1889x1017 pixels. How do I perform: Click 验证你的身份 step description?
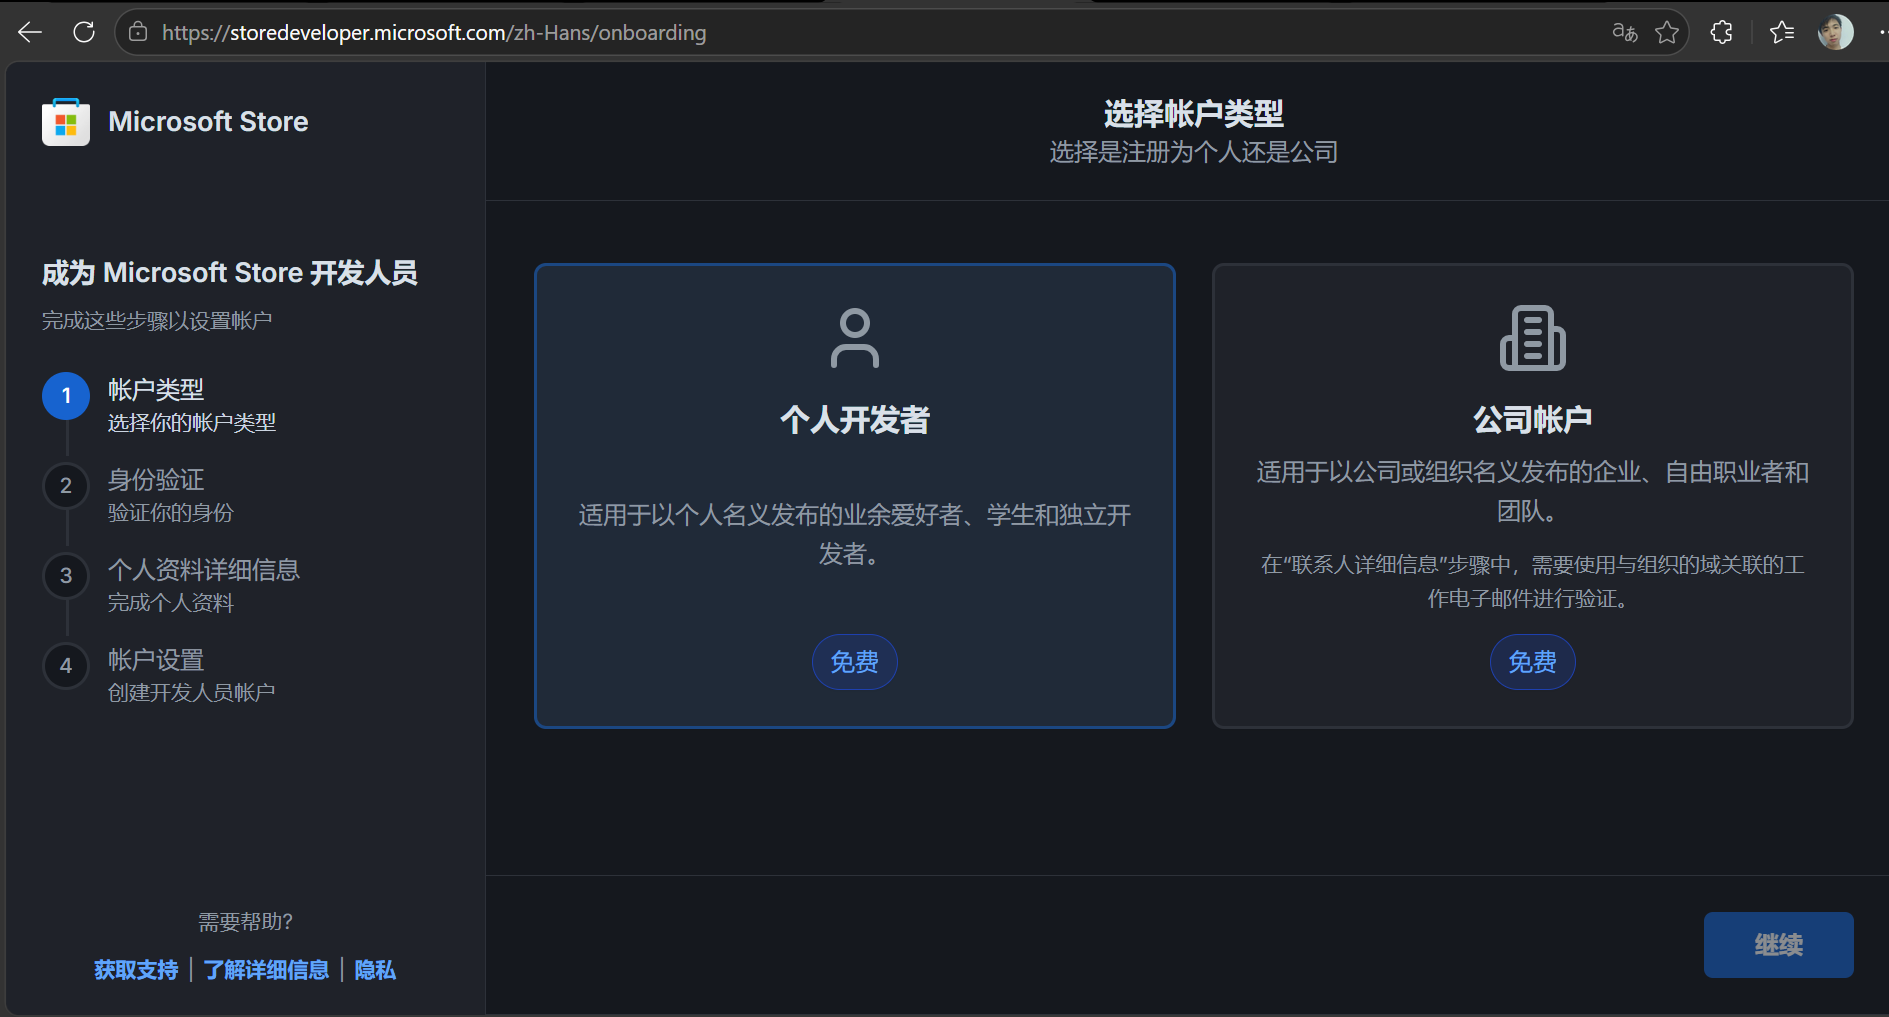click(x=171, y=513)
